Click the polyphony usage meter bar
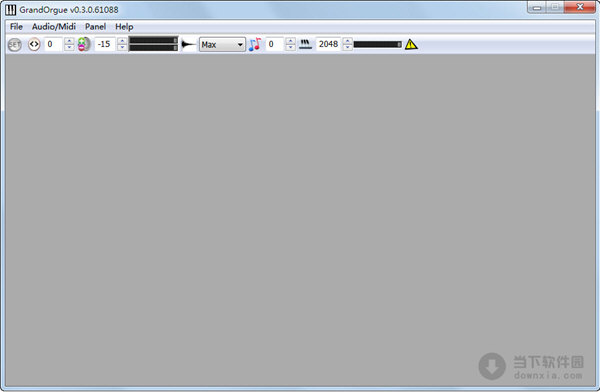This screenshot has height=392, width=600. click(378, 44)
